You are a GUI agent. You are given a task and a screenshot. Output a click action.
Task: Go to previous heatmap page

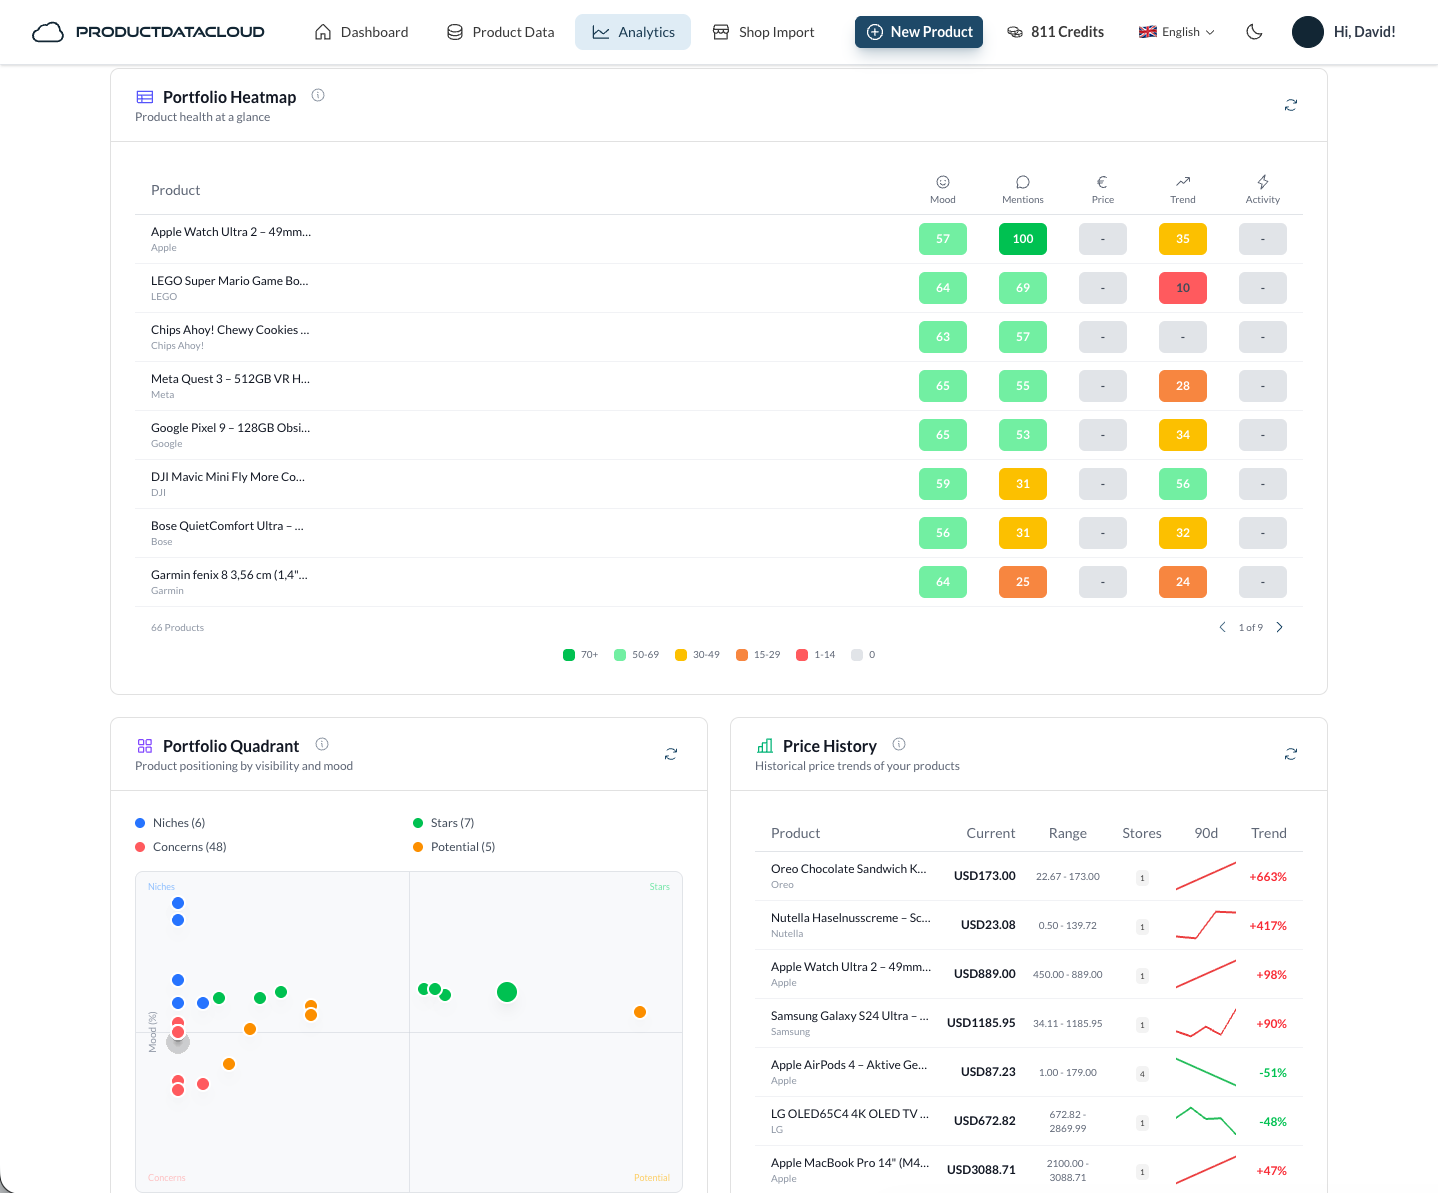pyautogui.click(x=1222, y=627)
